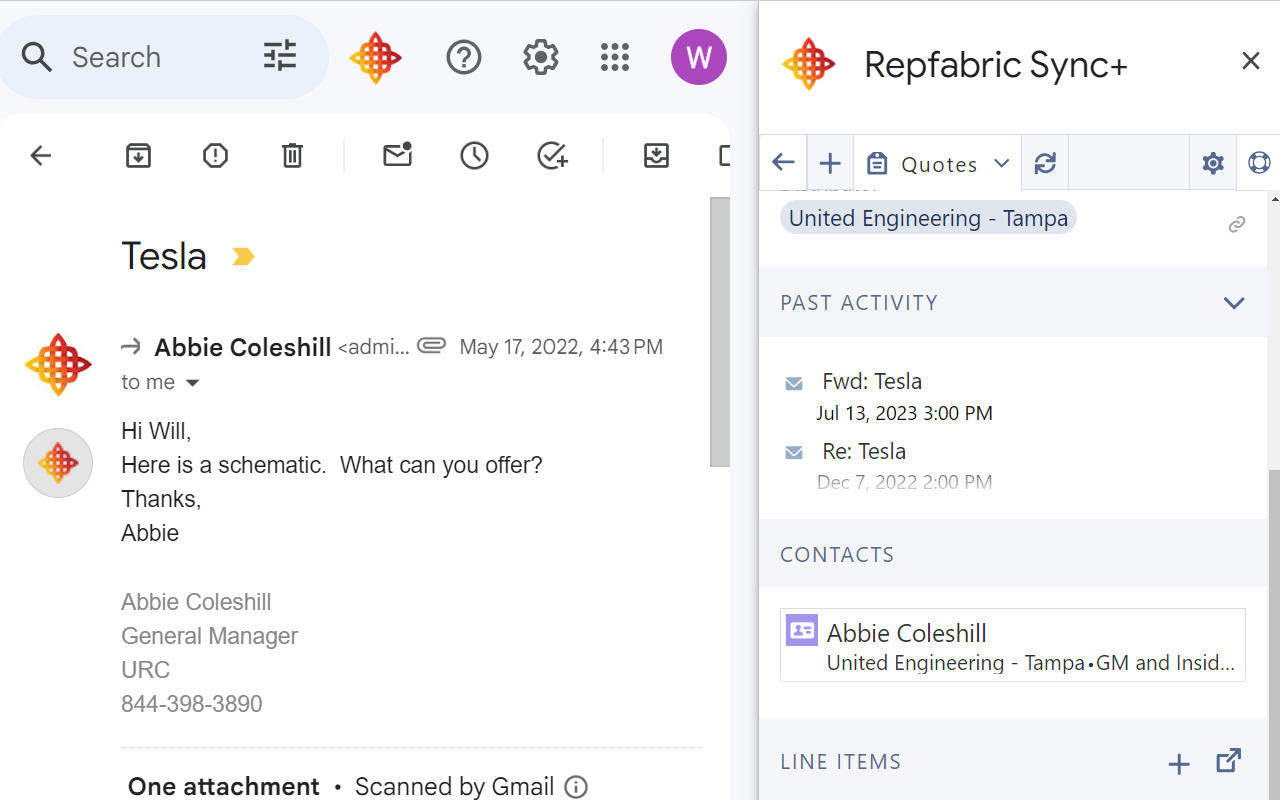
Task: Click the 'Tesla' subject heading
Action: click(164, 256)
